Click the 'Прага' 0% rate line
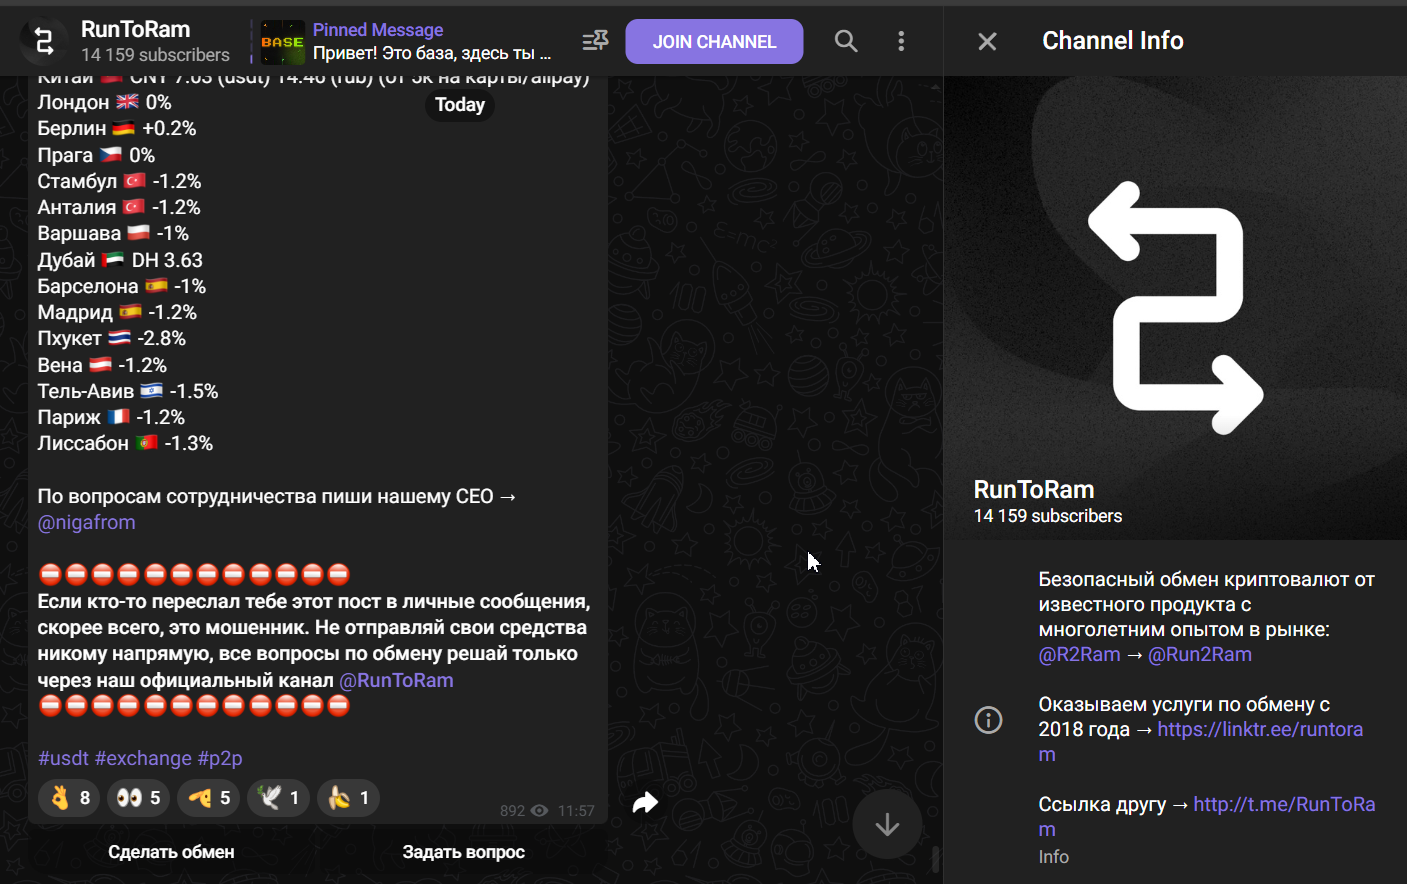Screen dimensions: 1407x884 pyautogui.click(x=96, y=155)
